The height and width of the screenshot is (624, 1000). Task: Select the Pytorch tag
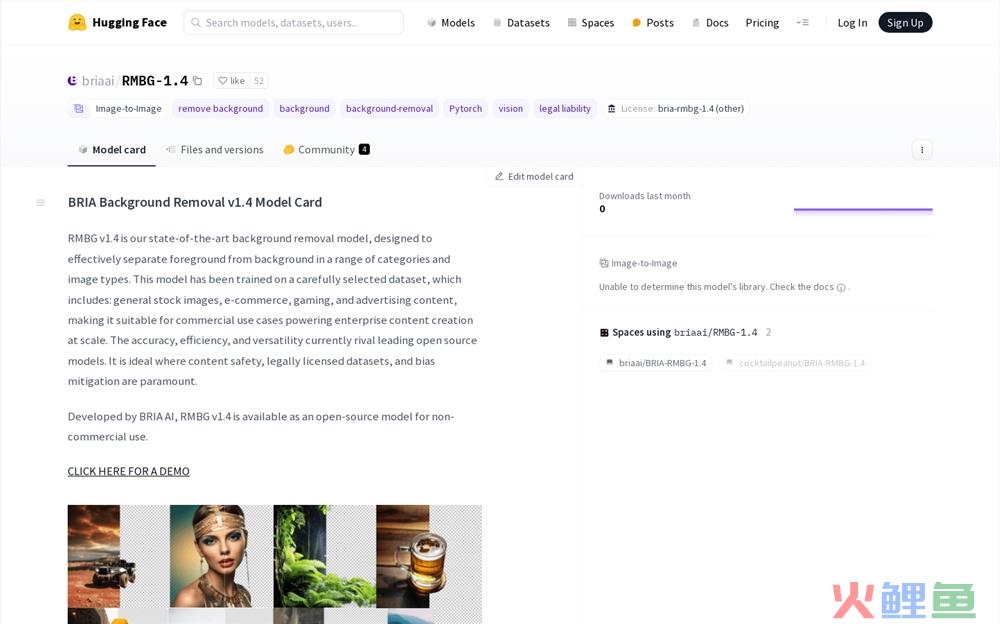(x=466, y=108)
